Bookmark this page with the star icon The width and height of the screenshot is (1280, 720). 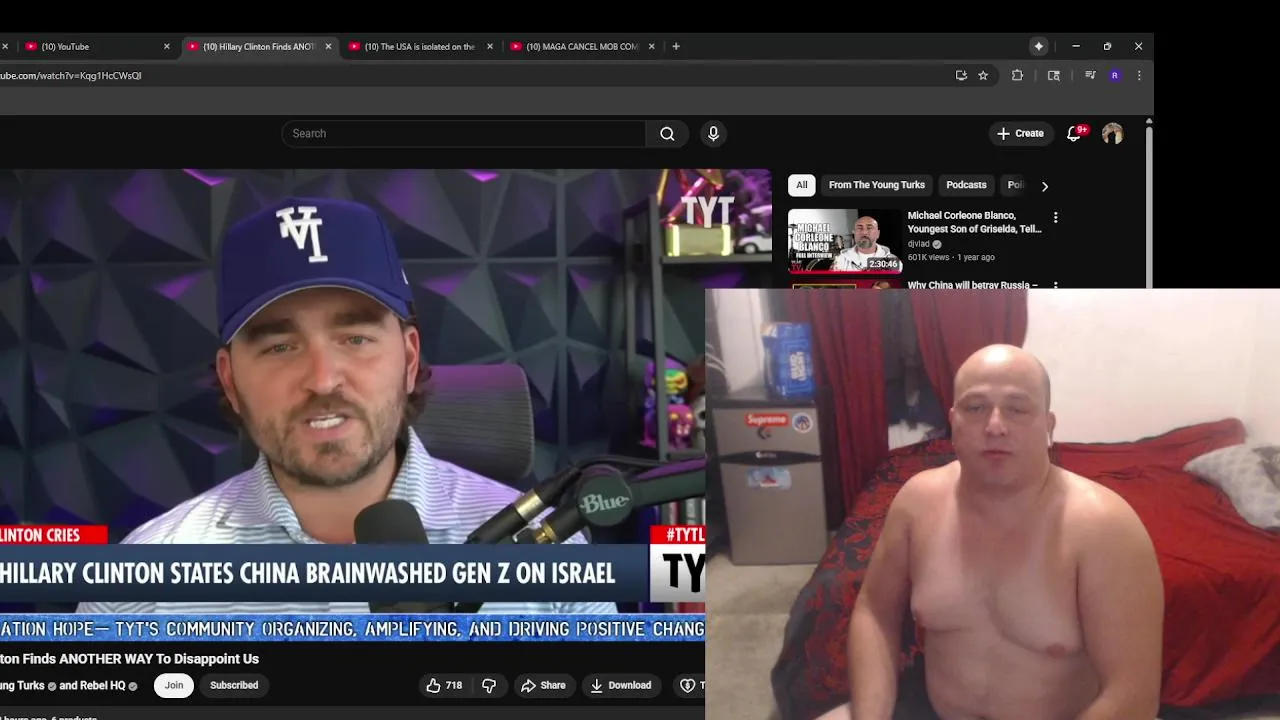(x=983, y=75)
